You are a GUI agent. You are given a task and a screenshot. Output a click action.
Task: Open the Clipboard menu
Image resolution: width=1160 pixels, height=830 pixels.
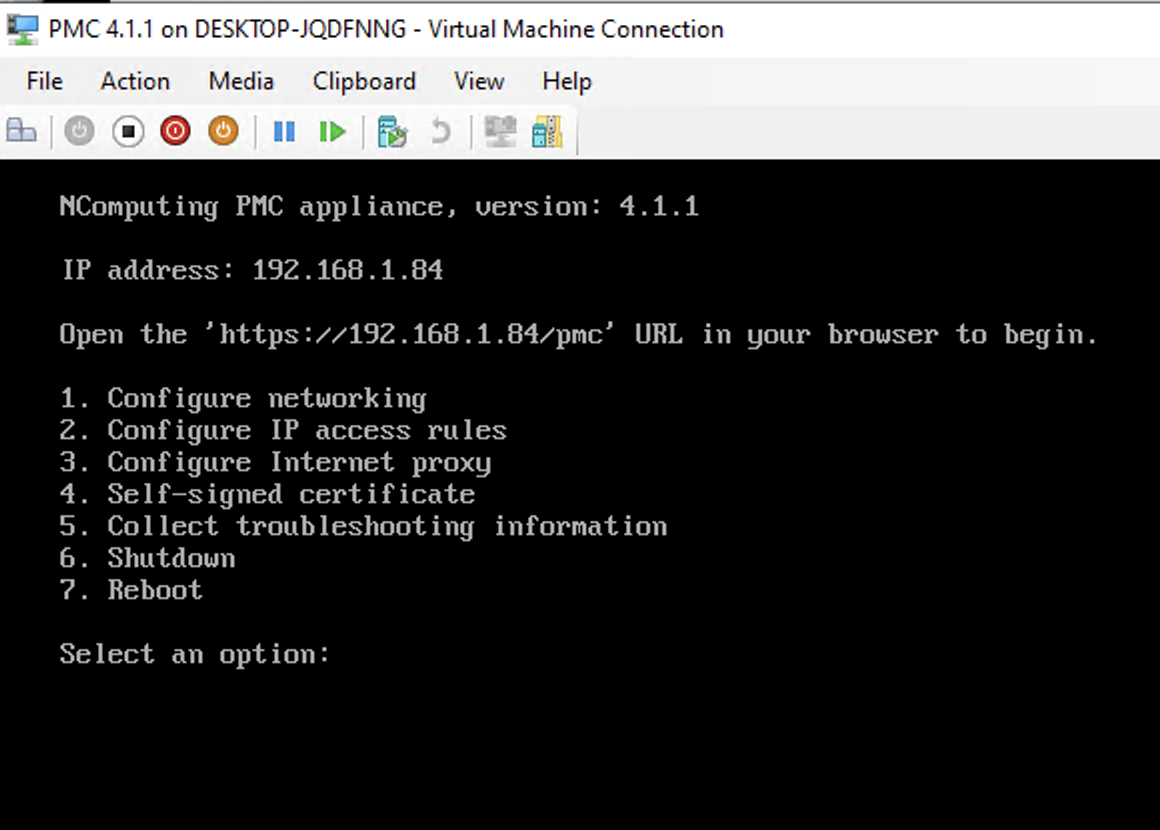[x=364, y=81]
